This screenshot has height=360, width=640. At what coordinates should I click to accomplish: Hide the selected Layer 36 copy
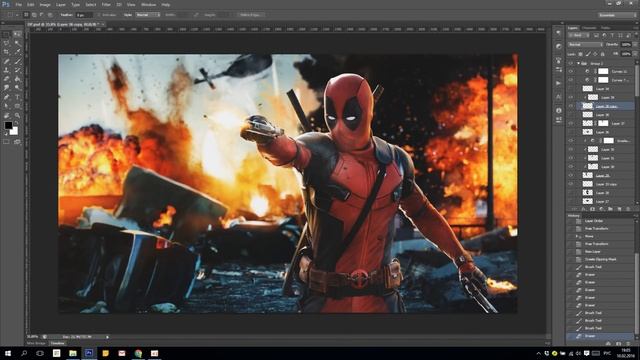[571, 106]
